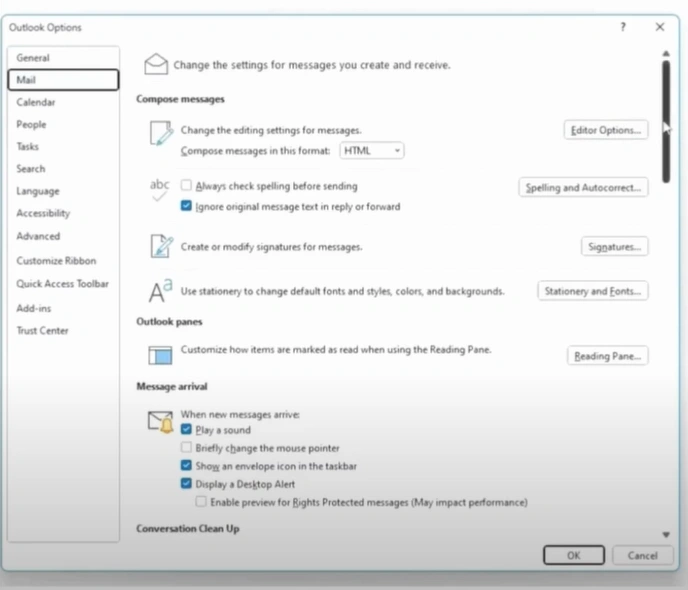Confirm with the OK button
The image size is (688, 590).
574,555
